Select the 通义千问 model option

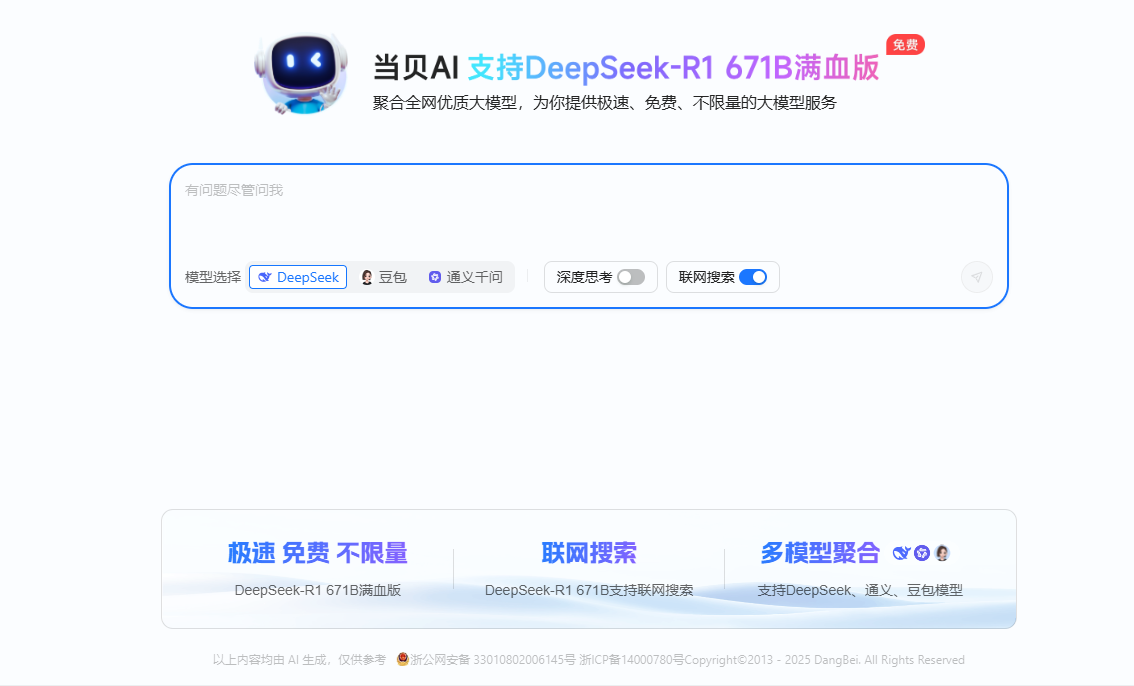[x=466, y=277]
